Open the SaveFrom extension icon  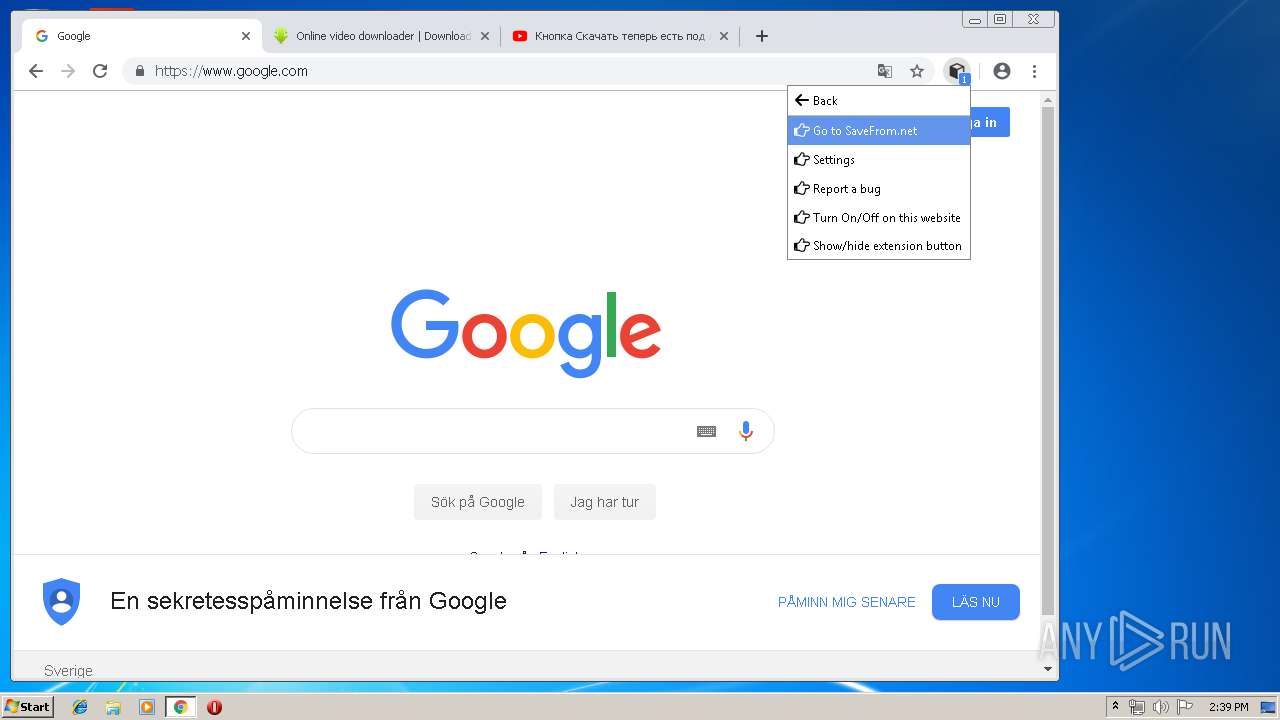957,71
